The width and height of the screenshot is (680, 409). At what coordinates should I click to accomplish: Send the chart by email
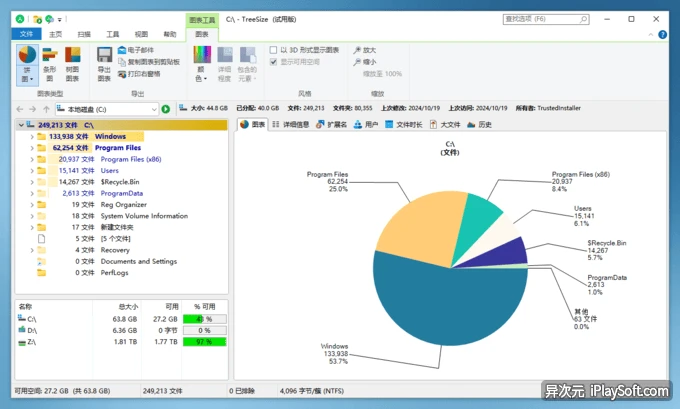pyautogui.click(x=136, y=50)
